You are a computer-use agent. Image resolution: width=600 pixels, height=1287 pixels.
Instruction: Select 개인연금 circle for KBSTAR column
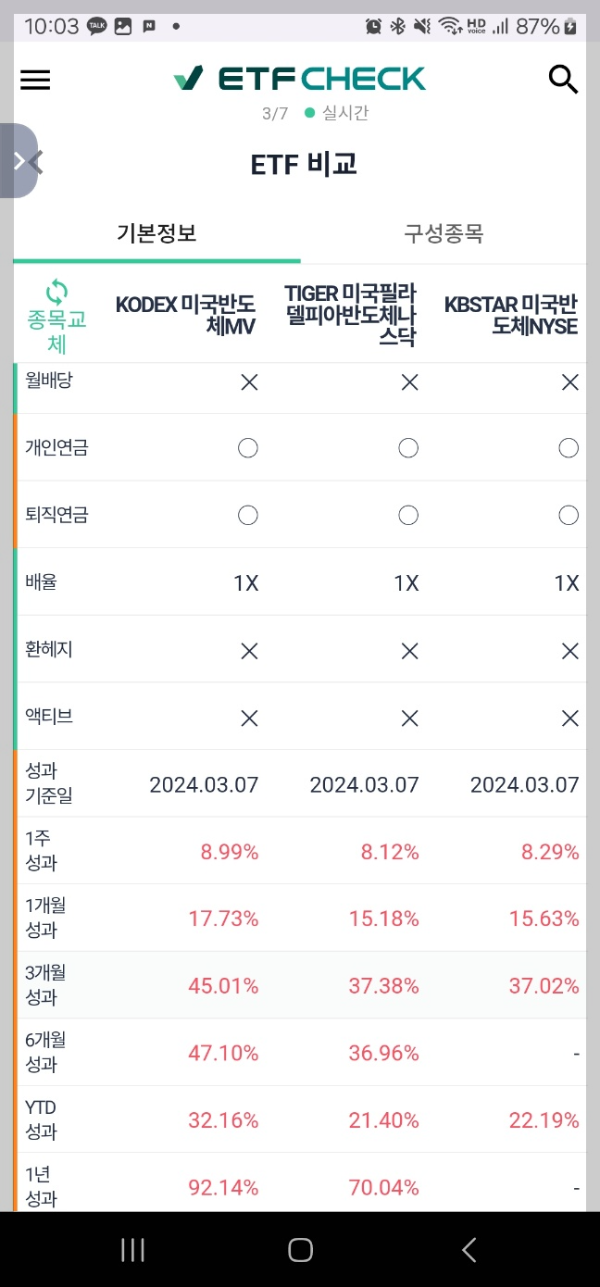(x=568, y=448)
